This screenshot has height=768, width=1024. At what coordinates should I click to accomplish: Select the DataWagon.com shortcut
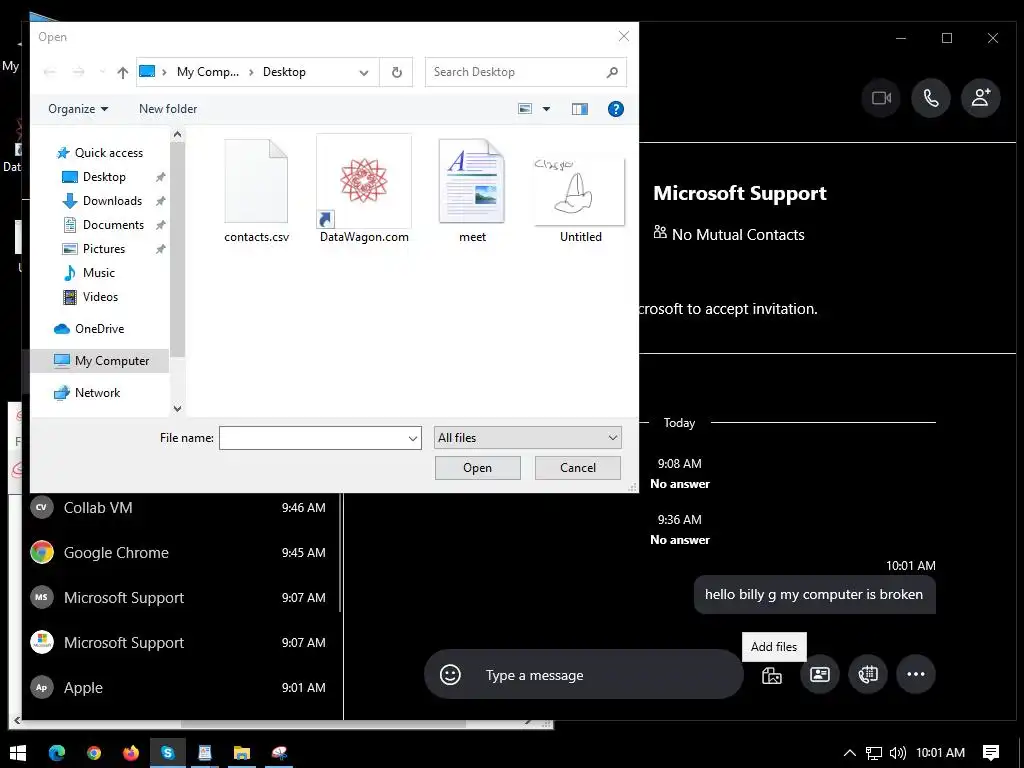(364, 189)
